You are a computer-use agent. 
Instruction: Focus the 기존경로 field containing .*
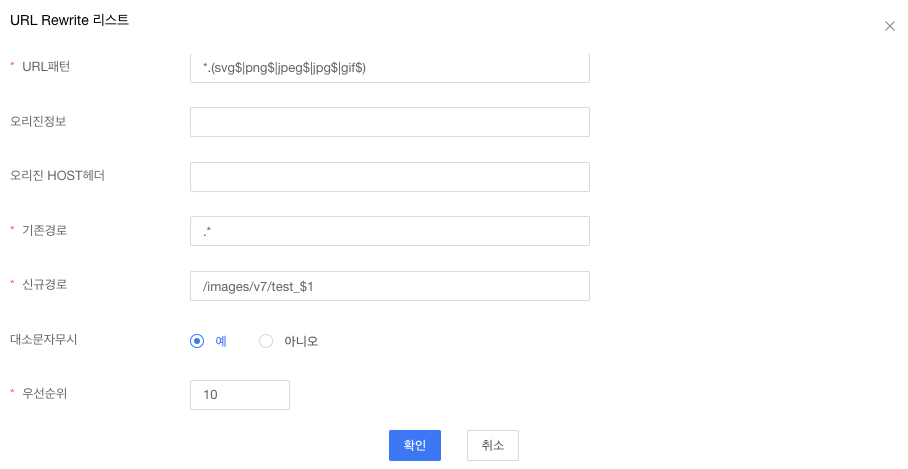(x=389, y=231)
